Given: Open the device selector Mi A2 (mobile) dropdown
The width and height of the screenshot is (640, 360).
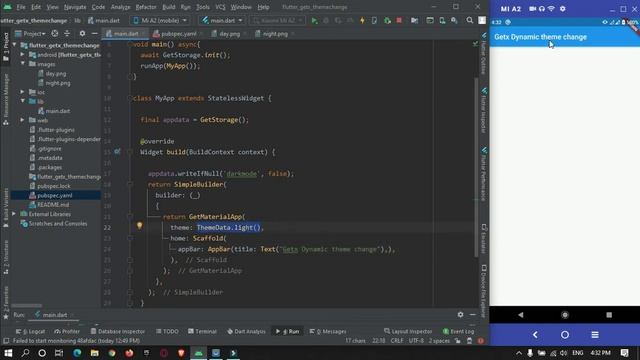Looking at the screenshot, I should click(160, 20).
